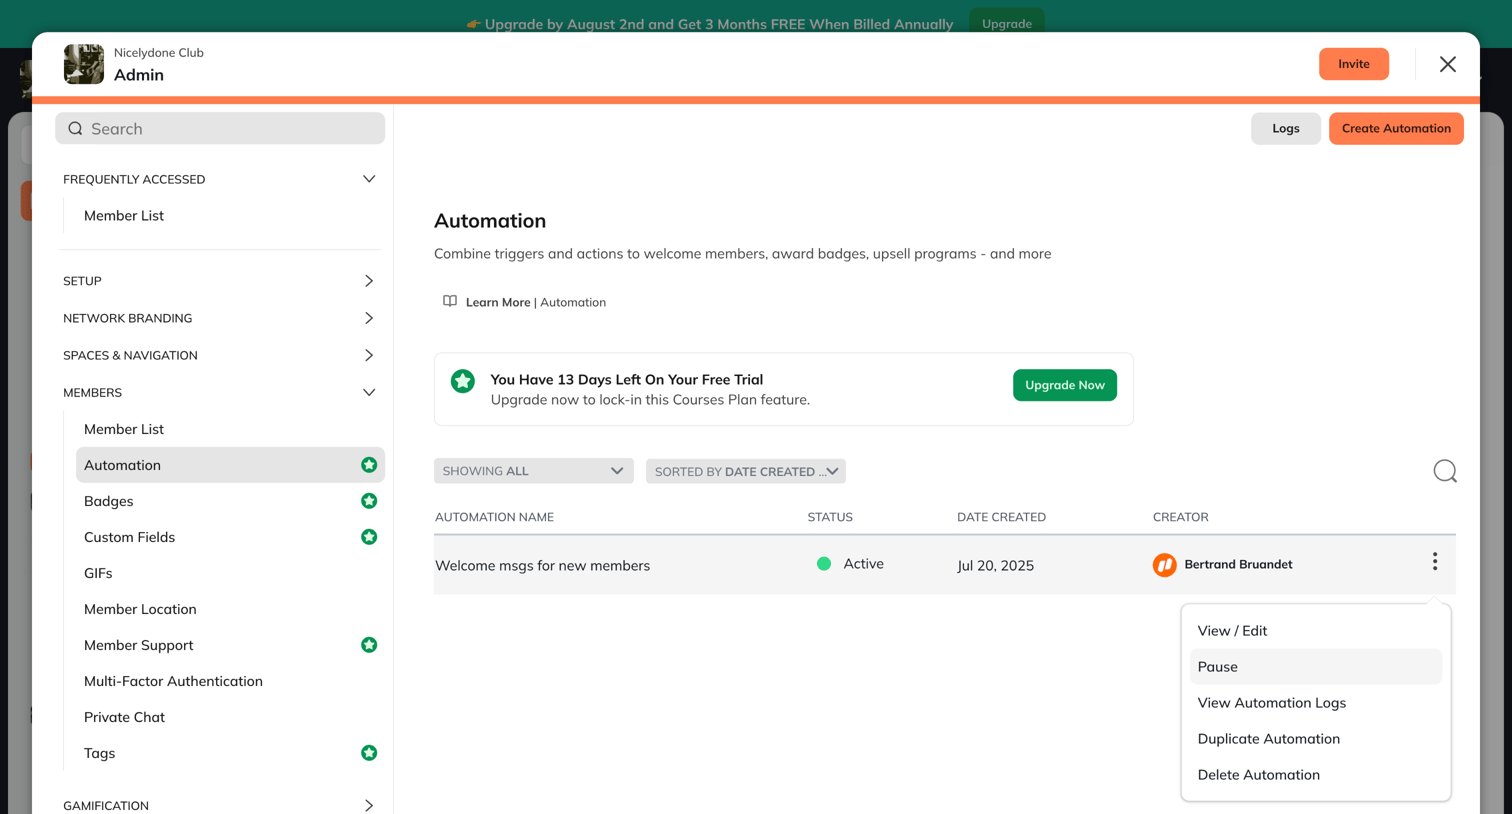Click the Jul 20, 2025 date cell
This screenshot has width=1512, height=814.
click(995, 565)
